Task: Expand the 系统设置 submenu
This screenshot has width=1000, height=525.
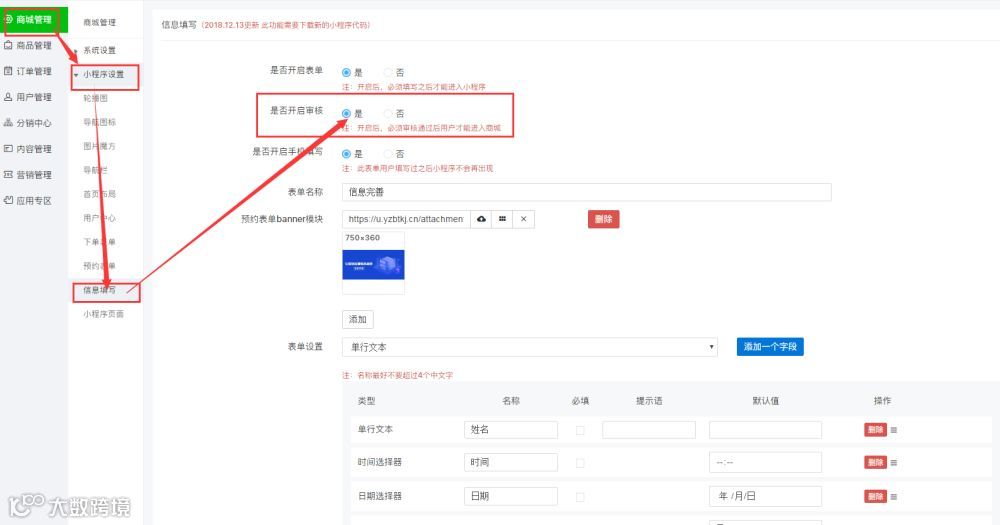Action: tap(99, 50)
